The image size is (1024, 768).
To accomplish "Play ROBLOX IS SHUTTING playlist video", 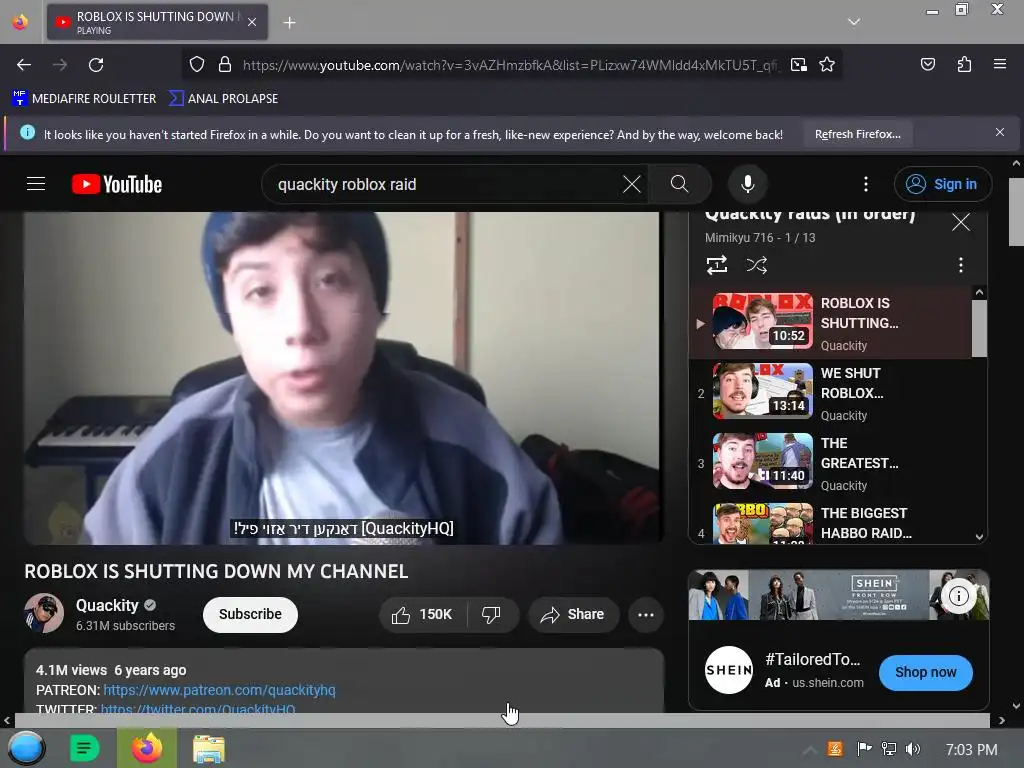I will (830, 323).
